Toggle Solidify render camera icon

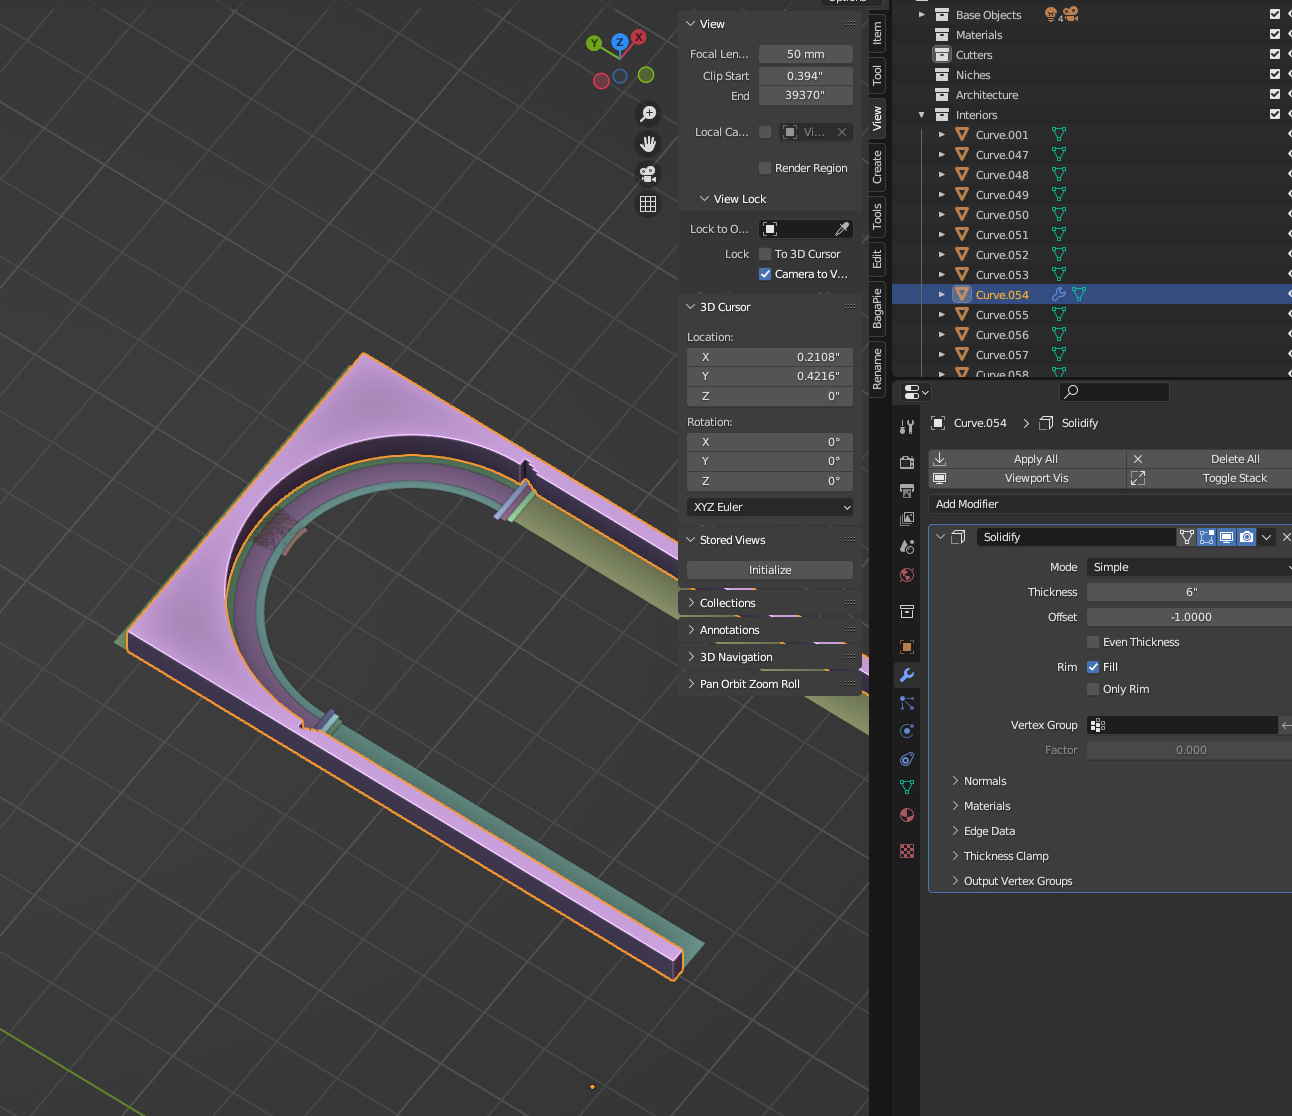coord(1246,537)
